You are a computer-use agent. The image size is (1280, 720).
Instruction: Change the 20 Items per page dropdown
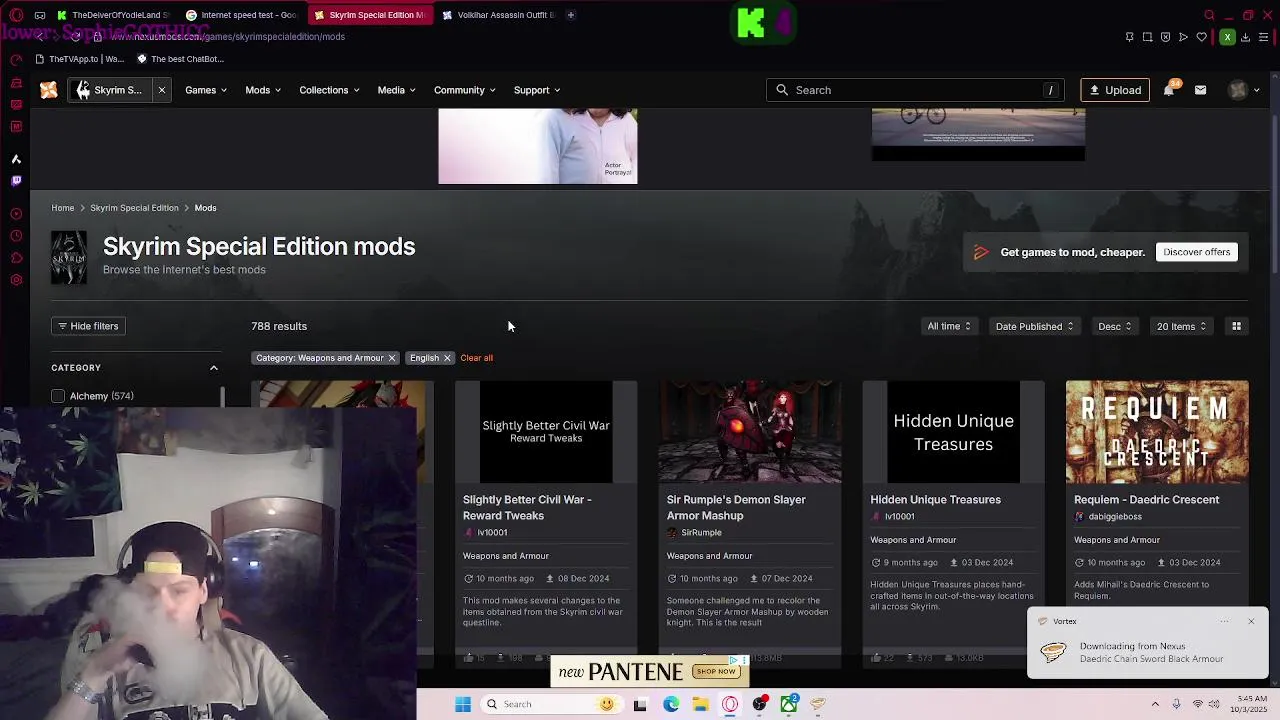[x=1181, y=326]
